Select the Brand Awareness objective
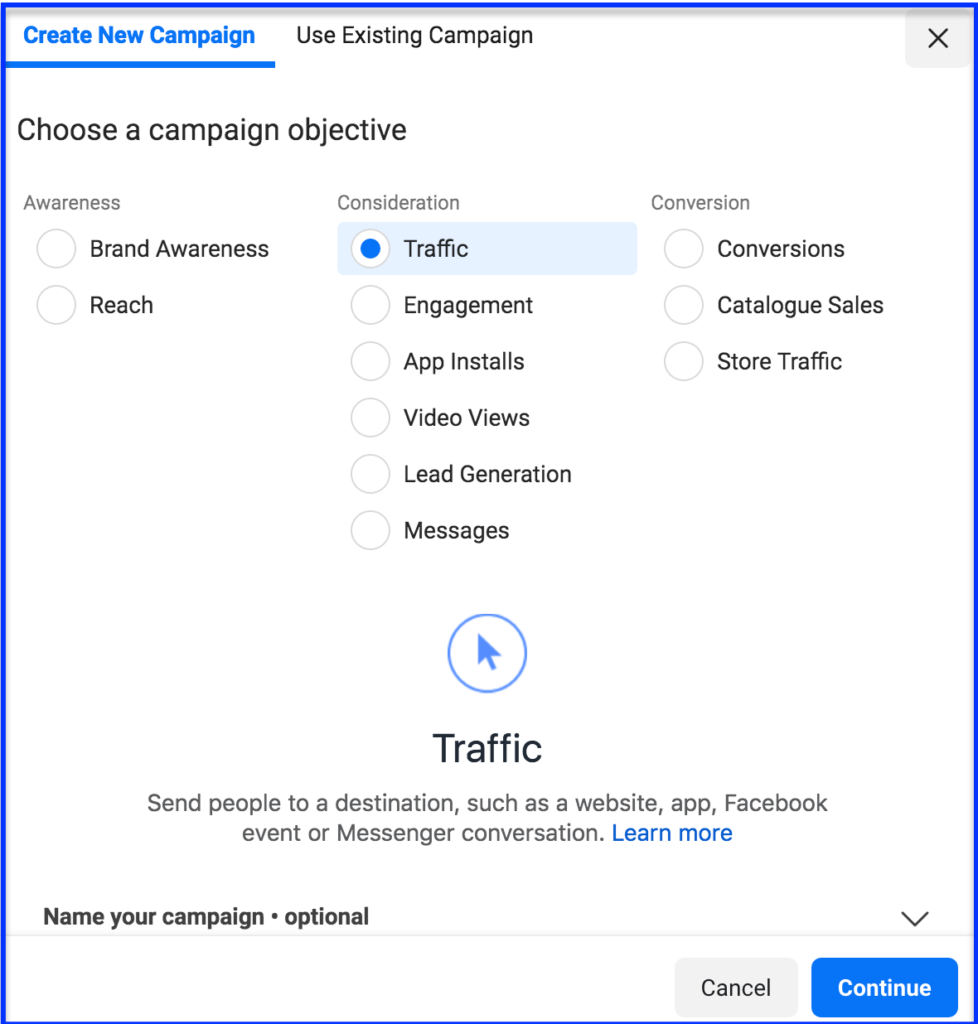 (x=57, y=249)
